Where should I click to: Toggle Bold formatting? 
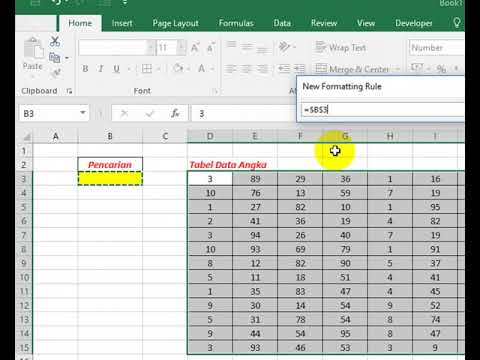[85, 69]
